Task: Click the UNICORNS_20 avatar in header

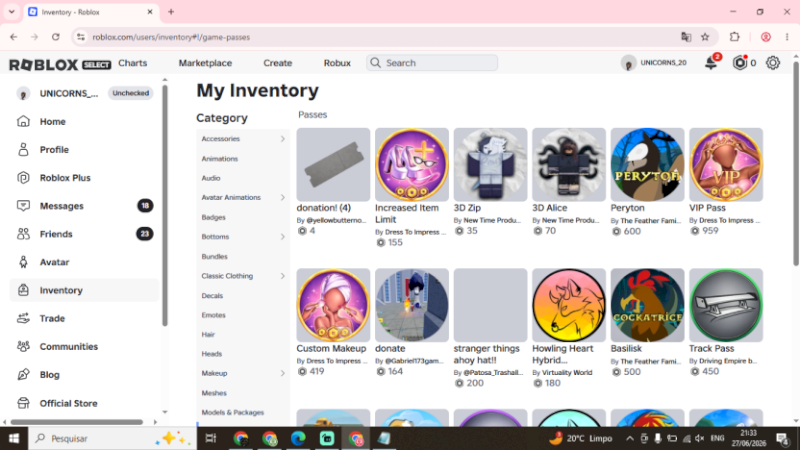Action: pos(629,63)
